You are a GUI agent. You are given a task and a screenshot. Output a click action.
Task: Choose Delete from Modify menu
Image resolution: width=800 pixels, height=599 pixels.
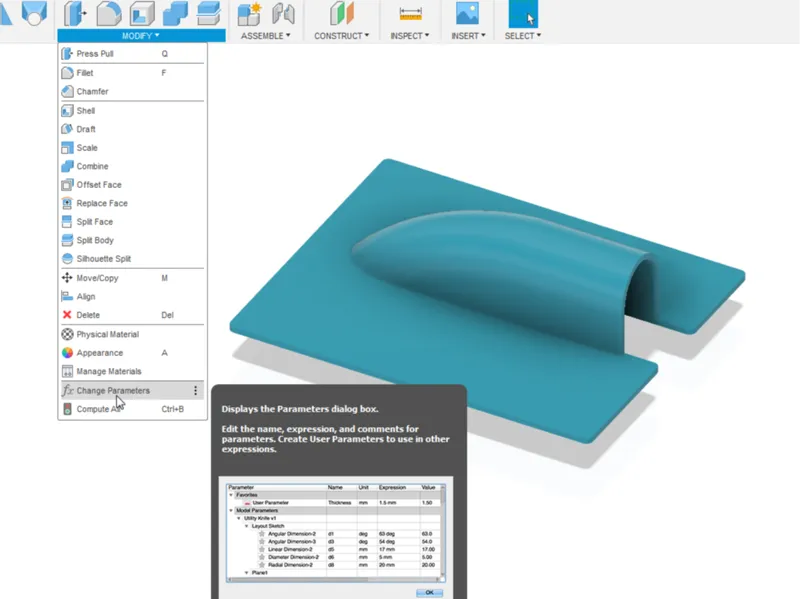[132, 315]
